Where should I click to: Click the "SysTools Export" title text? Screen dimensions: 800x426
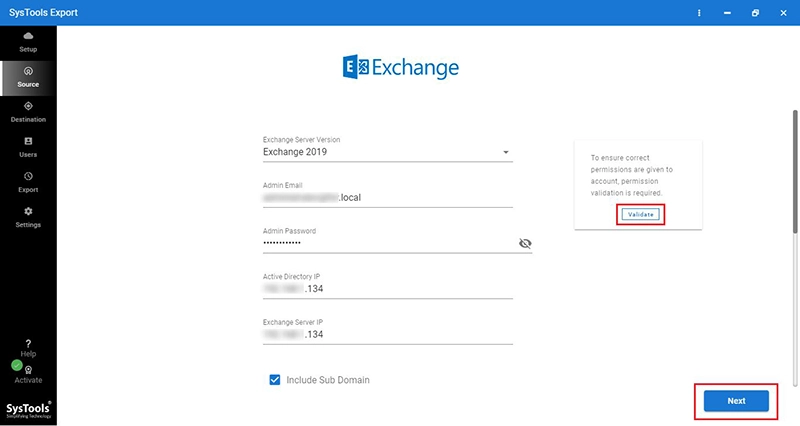[x=43, y=13]
